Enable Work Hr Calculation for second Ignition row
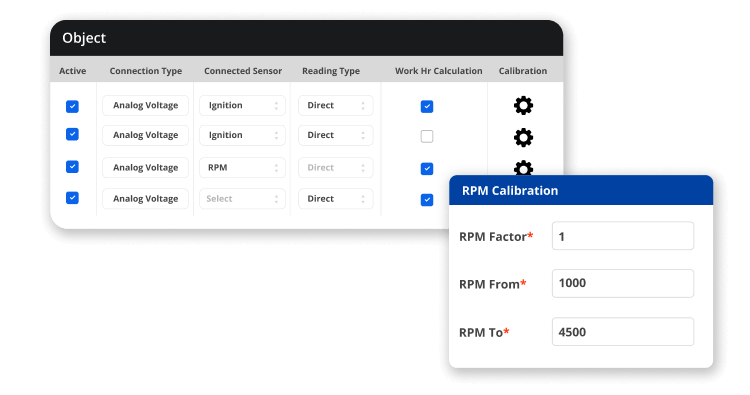 coord(427,136)
